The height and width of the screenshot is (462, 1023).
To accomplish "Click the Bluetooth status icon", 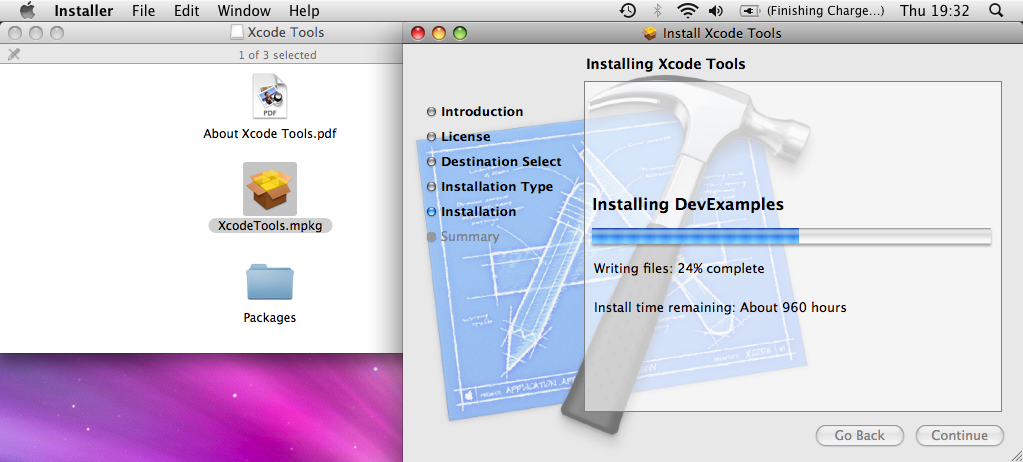I will (x=658, y=10).
